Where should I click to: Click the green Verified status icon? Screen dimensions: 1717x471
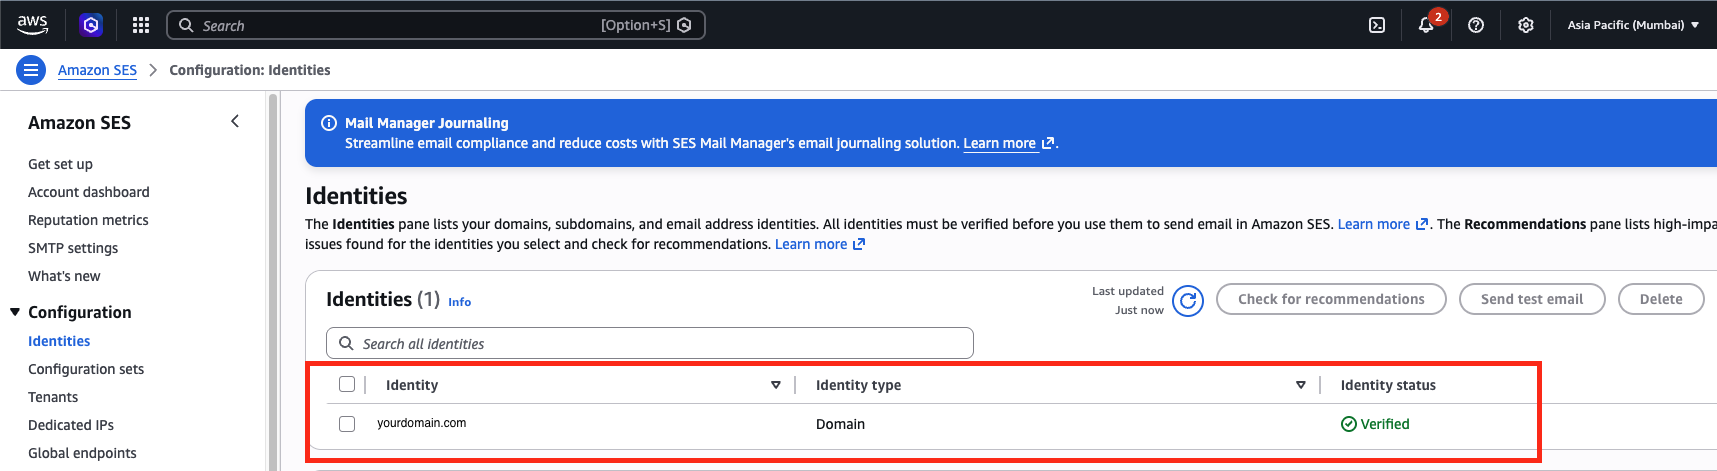click(1349, 424)
